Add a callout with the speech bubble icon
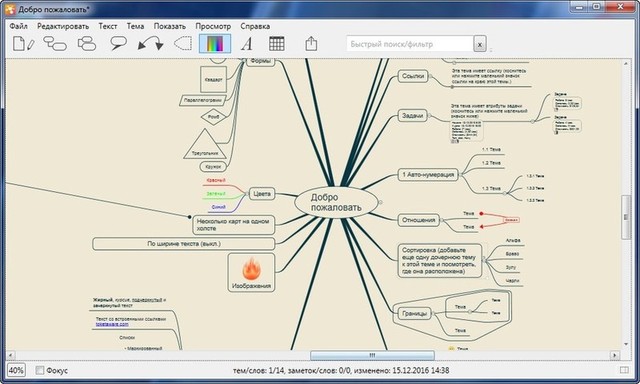Image resolution: width=640 pixels, height=384 pixels. coord(118,44)
